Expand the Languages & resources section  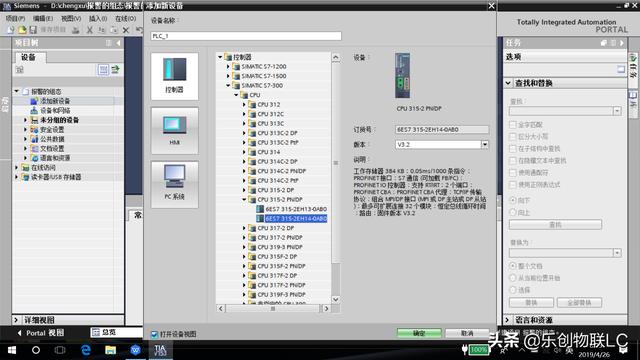point(508,320)
